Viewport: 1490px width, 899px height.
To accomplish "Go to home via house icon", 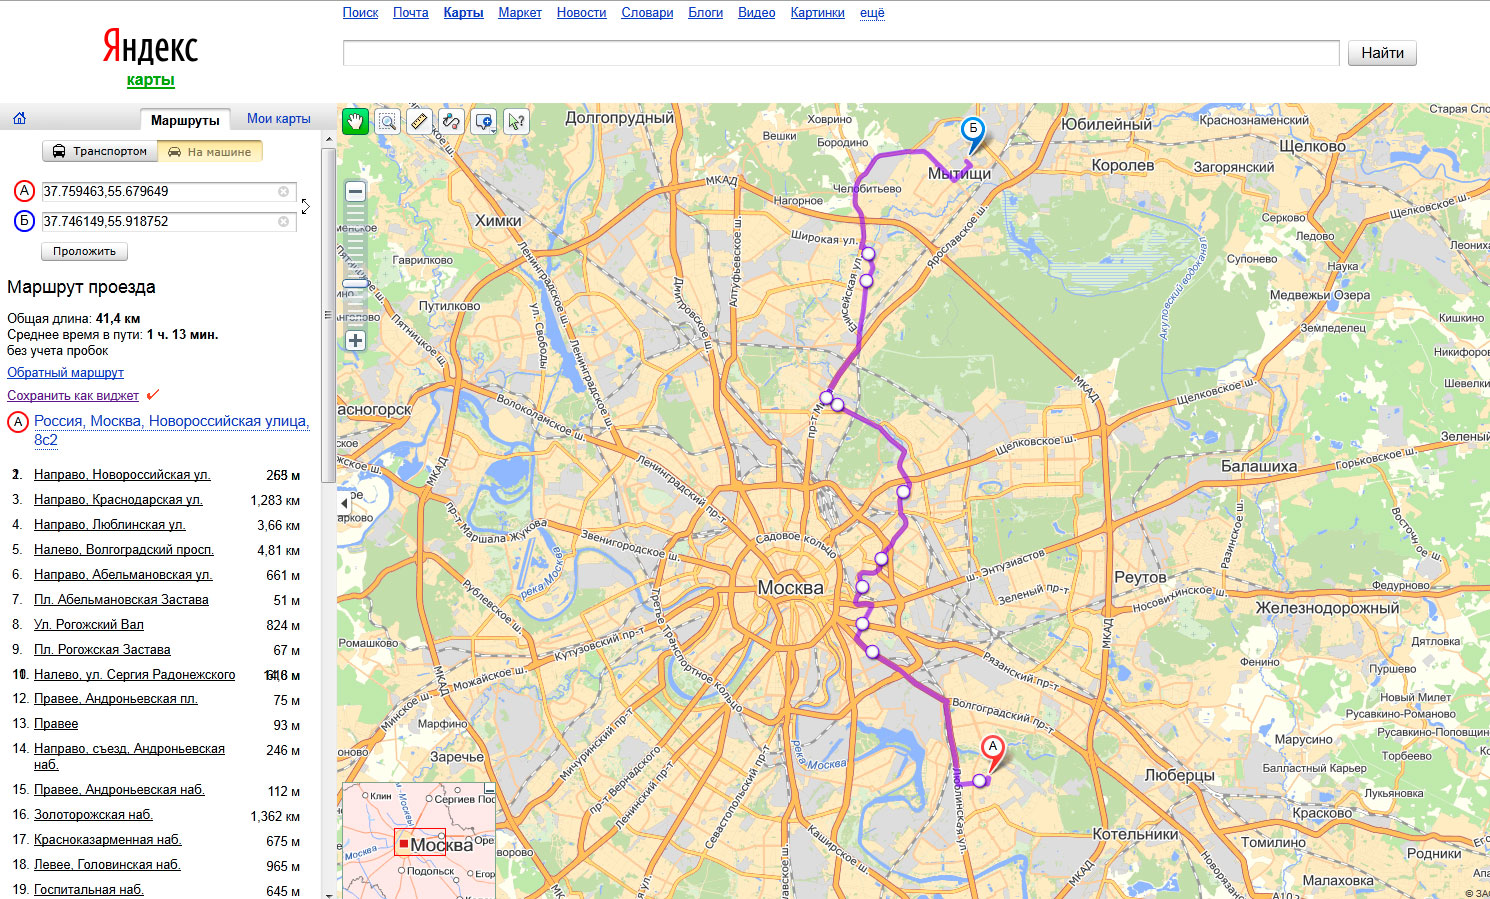I will point(19,119).
